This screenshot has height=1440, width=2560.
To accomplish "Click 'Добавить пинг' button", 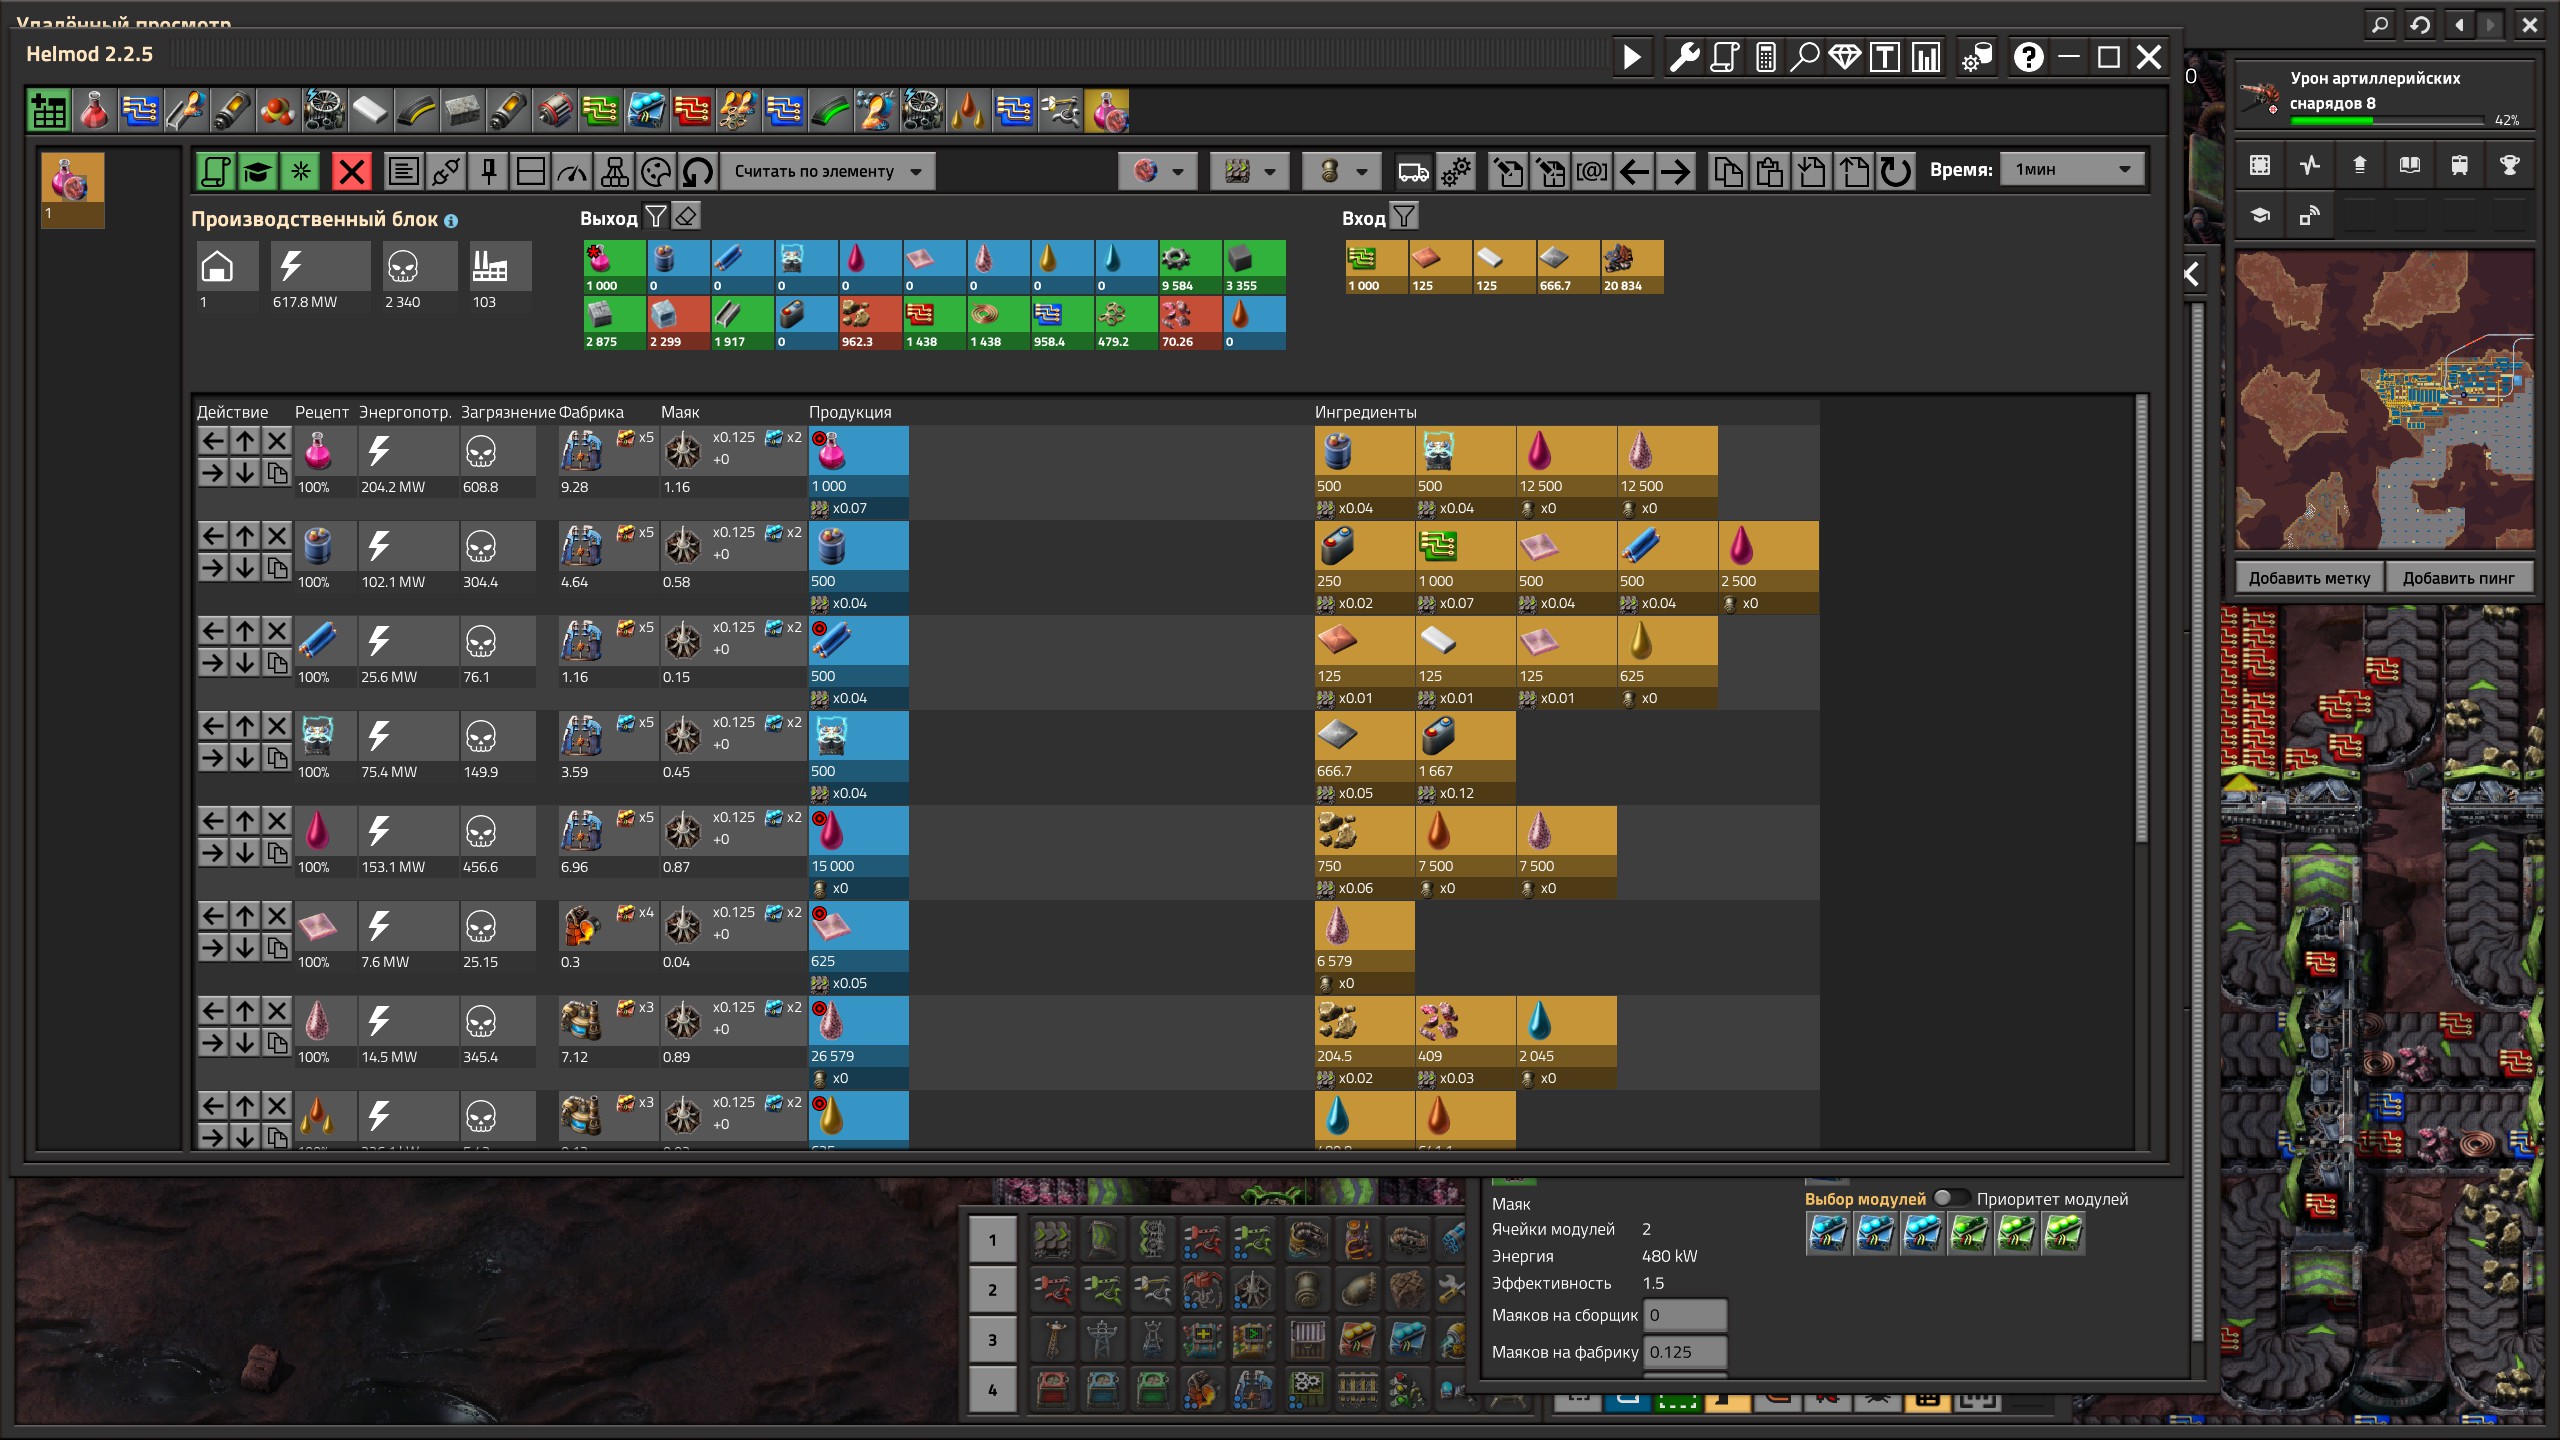I will [2458, 578].
